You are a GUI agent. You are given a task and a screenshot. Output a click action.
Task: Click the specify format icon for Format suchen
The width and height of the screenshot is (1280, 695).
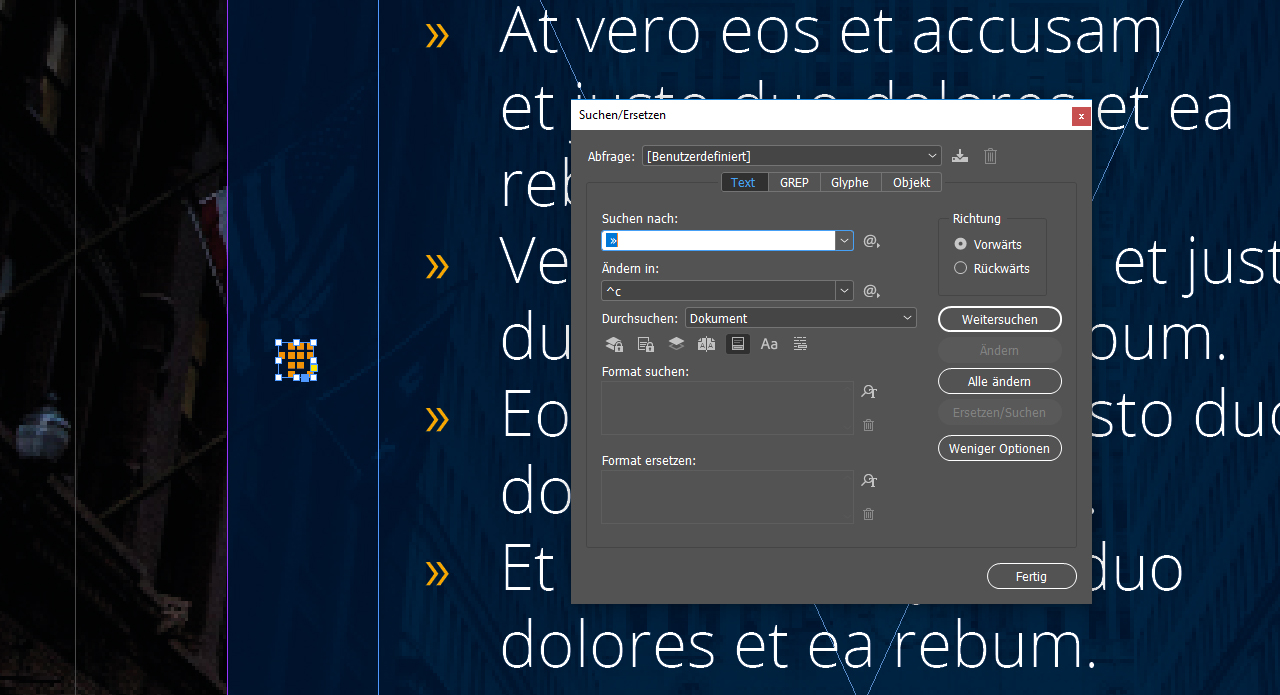click(x=869, y=392)
